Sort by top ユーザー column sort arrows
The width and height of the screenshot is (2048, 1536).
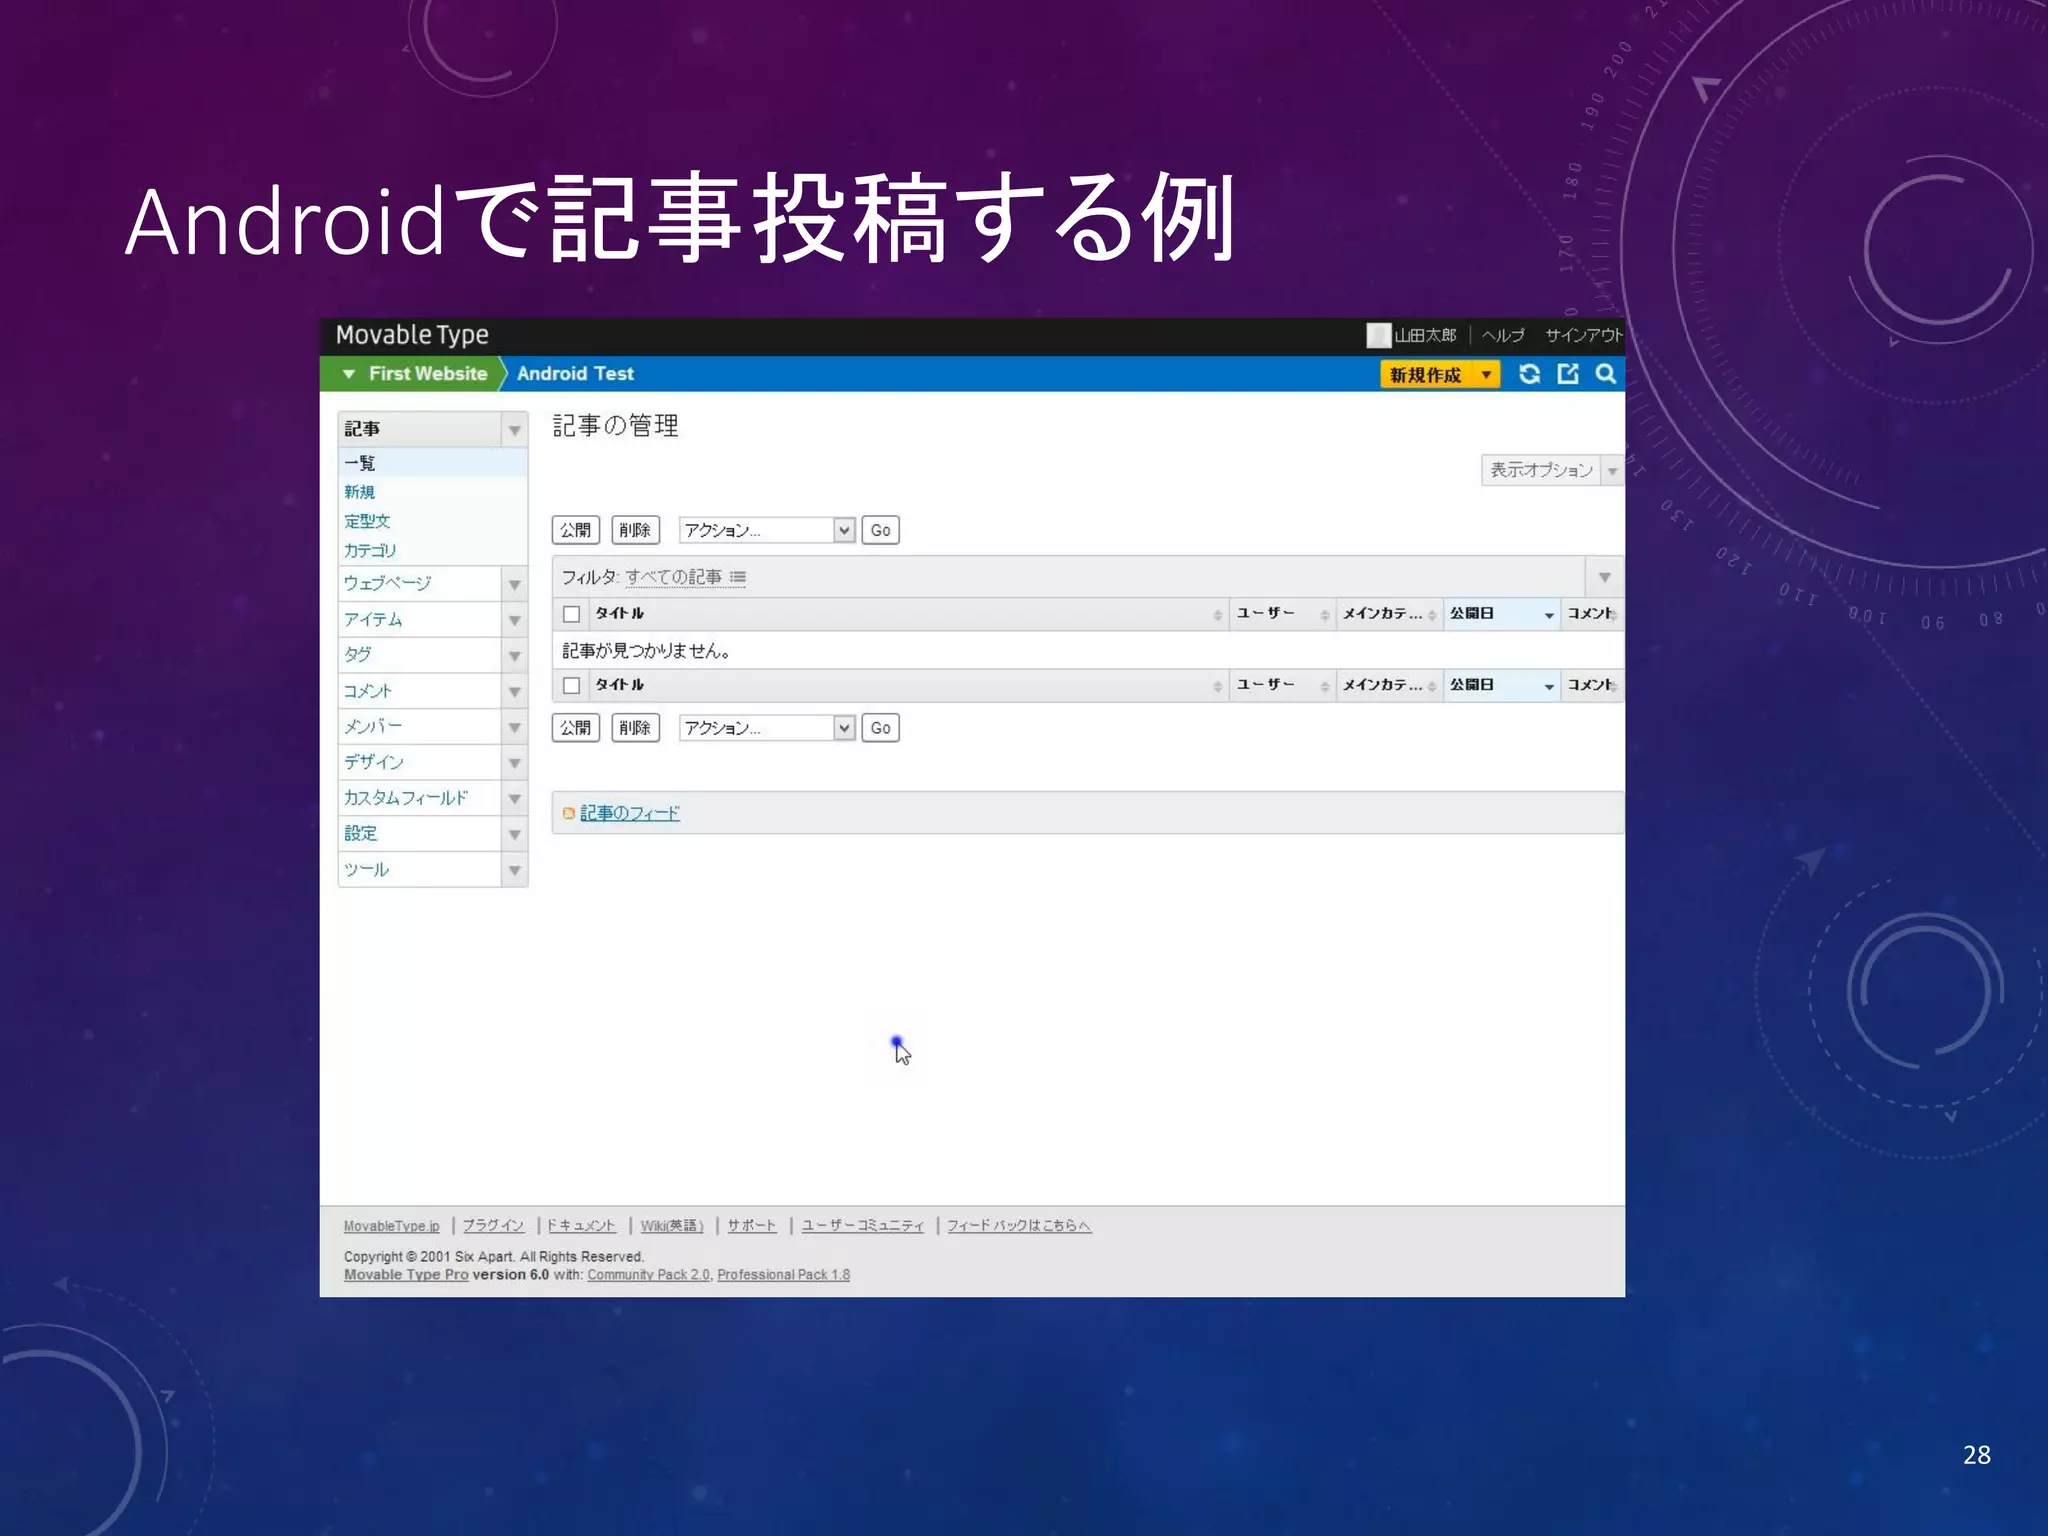coord(1324,615)
